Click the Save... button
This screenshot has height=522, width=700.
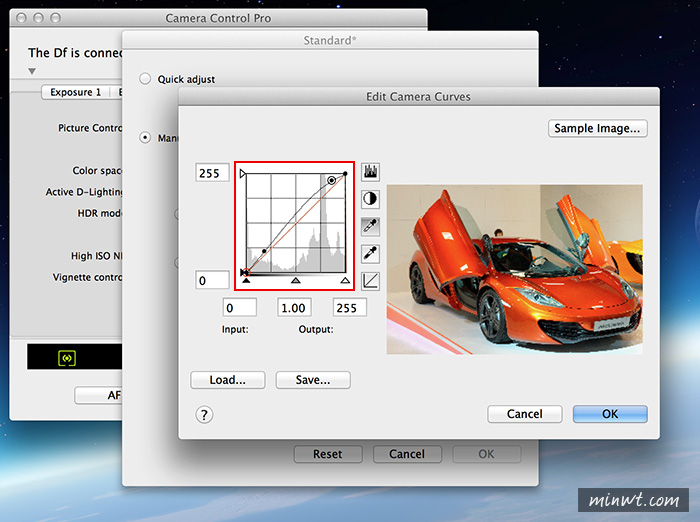tap(313, 380)
